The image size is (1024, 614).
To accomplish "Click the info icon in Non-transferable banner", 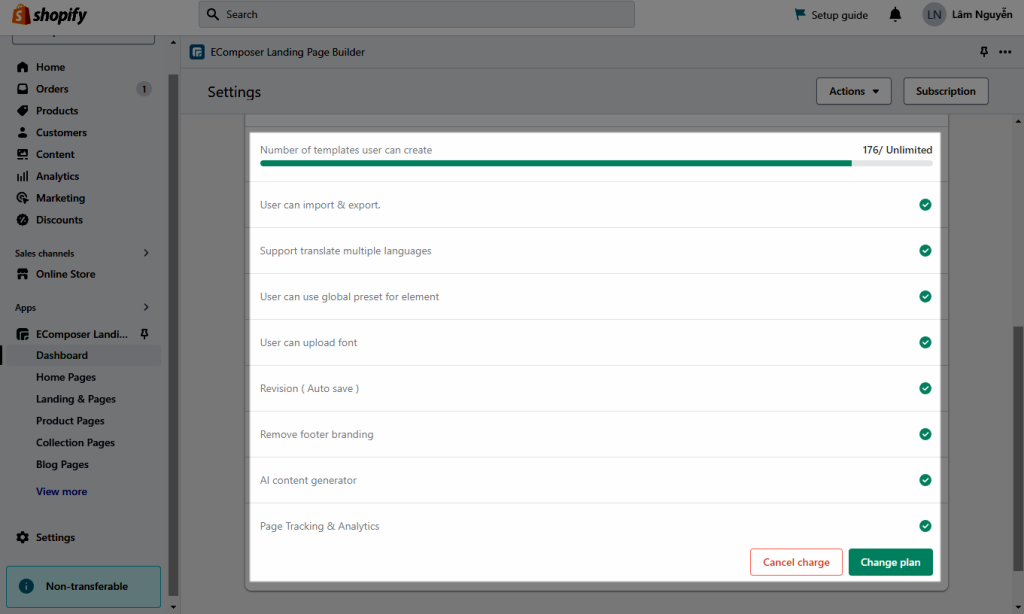I will point(26,586).
